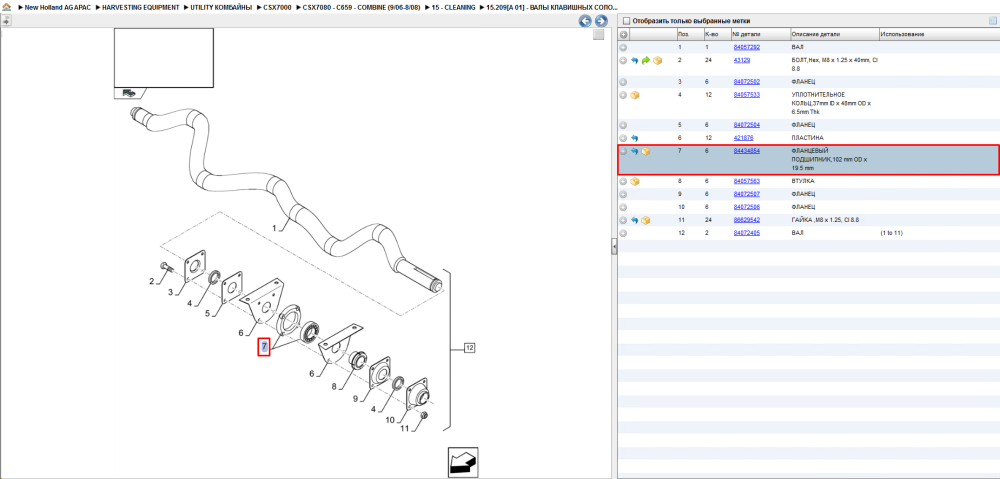The width and height of the screenshot is (1000, 479).
Task: Select callout 9 on the diagram
Action: (357, 399)
